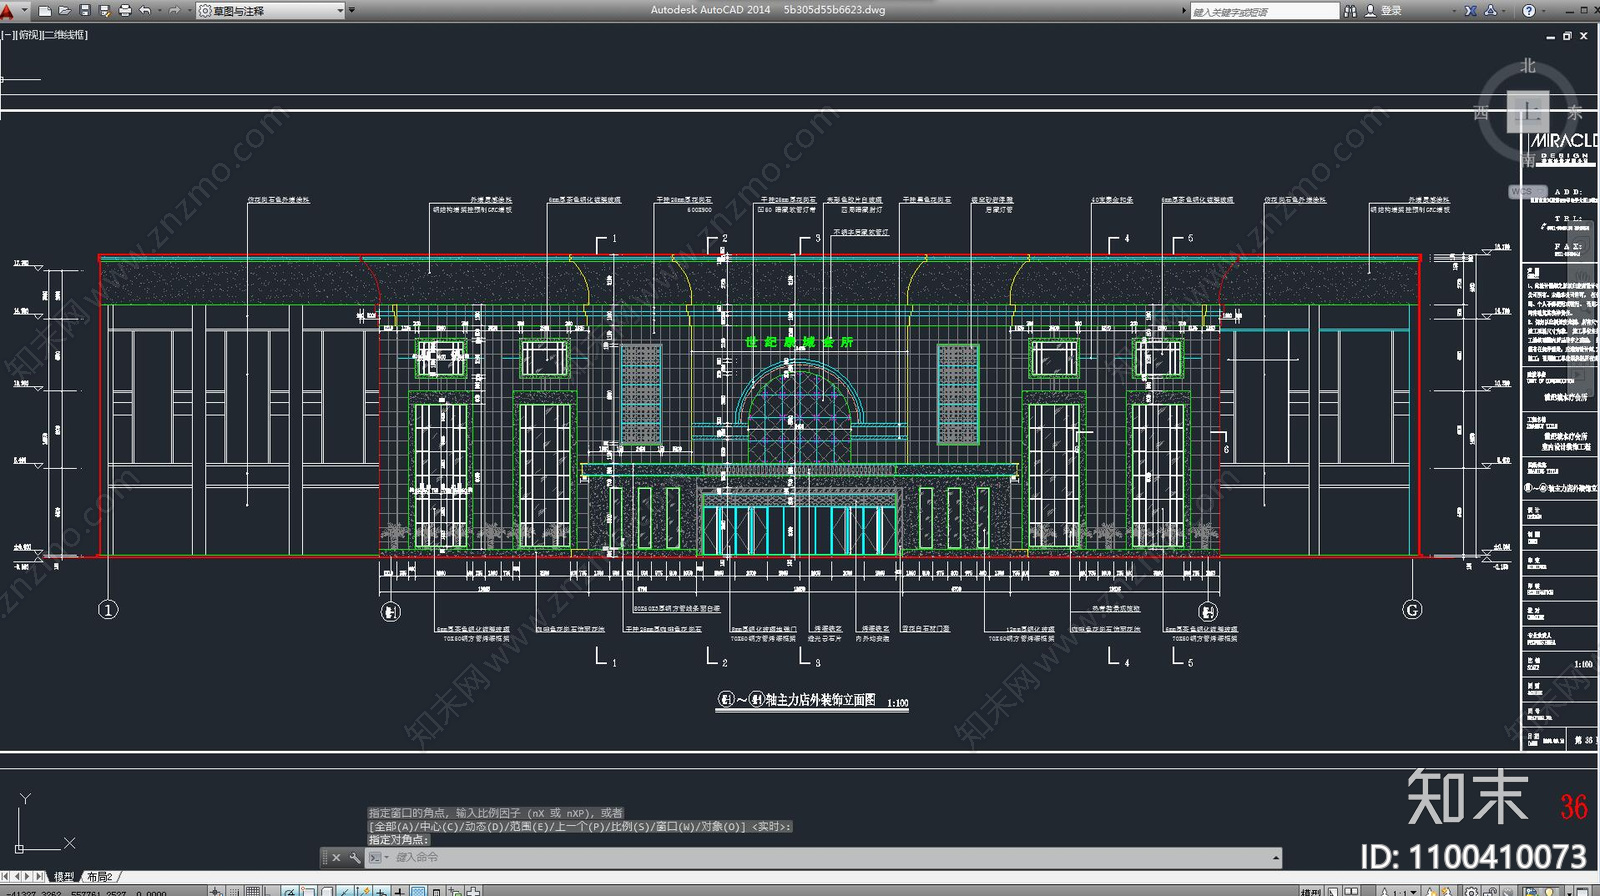Click the 键入命令 command input field
Screen dimensions: 1600x896
coord(832,858)
